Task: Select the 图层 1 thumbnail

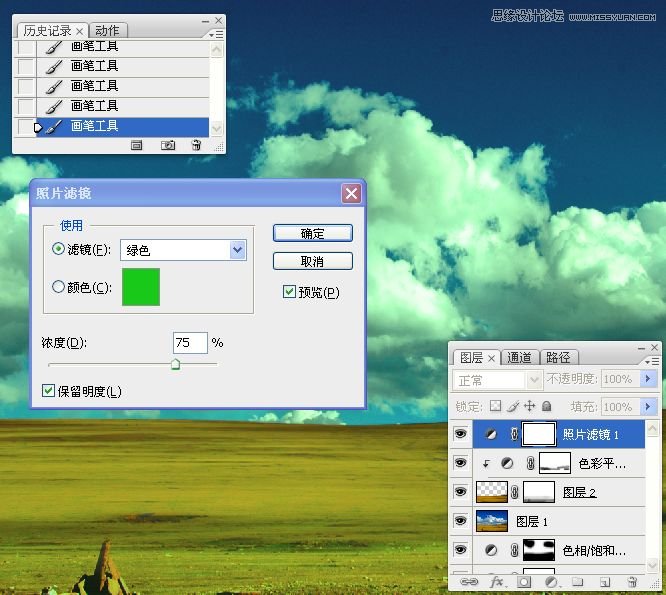Action: [492, 521]
